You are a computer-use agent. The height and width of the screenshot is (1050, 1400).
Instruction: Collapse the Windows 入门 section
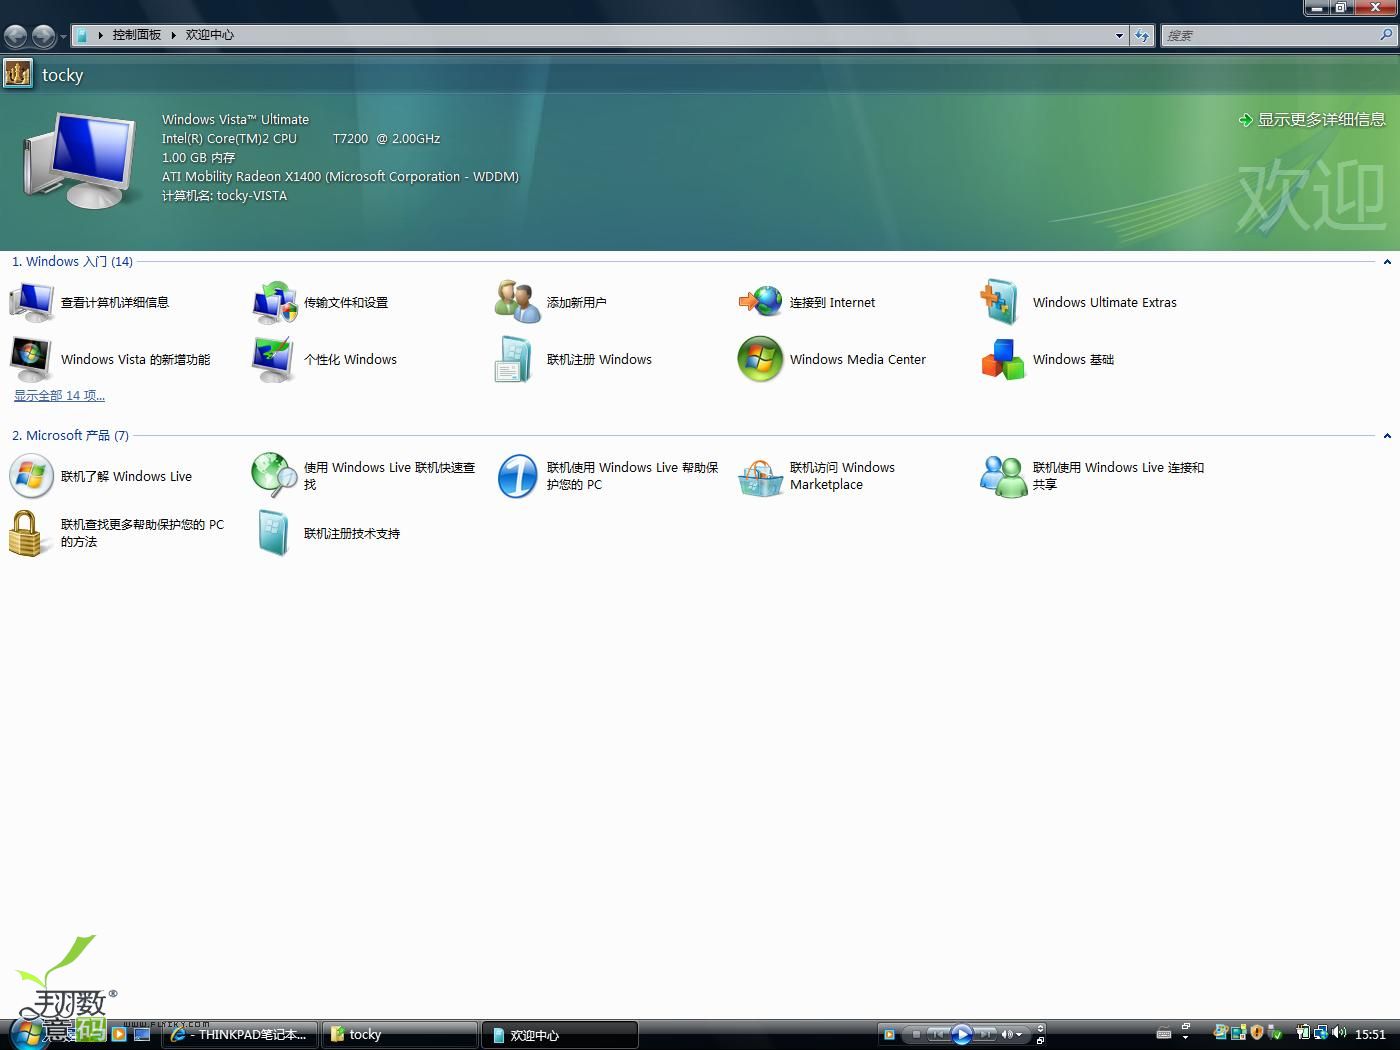pyautogui.click(x=1387, y=262)
